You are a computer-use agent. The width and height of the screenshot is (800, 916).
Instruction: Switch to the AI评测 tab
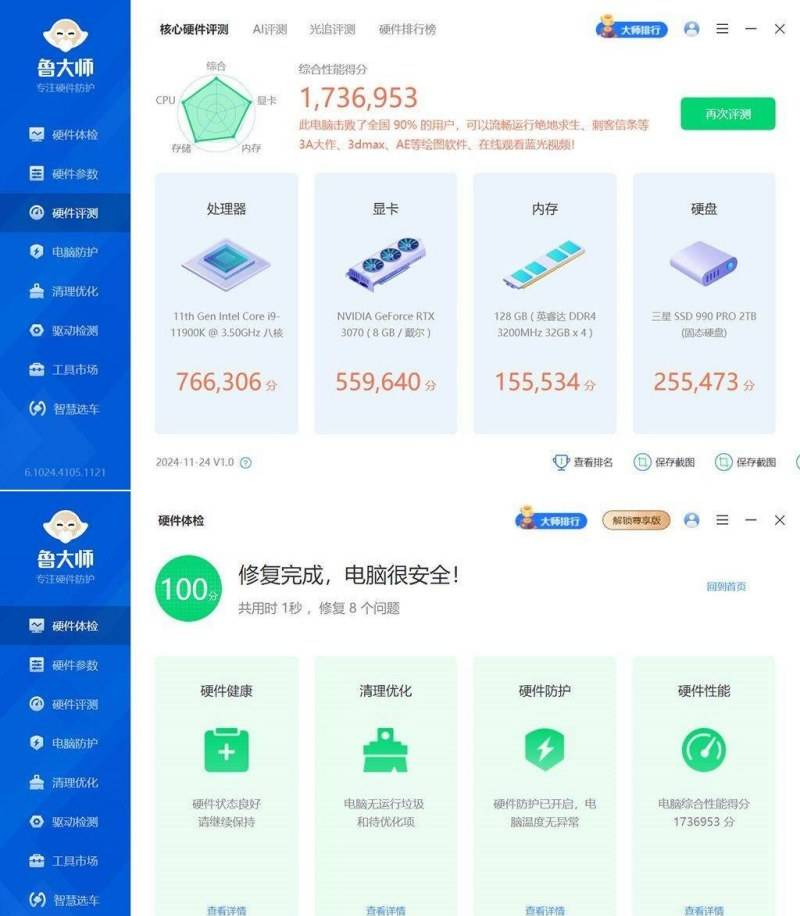(269, 29)
